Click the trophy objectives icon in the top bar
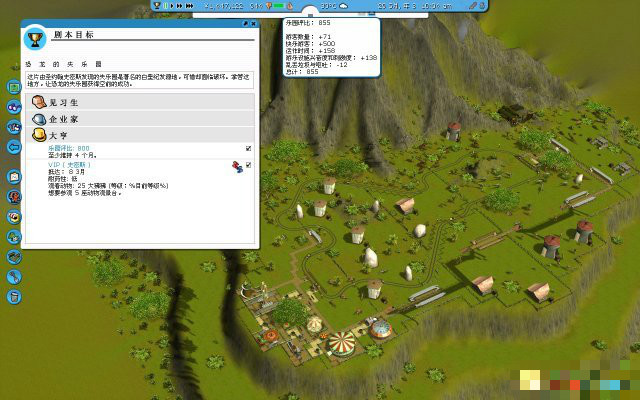The height and width of the screenshot is (400, 640). (157, 5)
